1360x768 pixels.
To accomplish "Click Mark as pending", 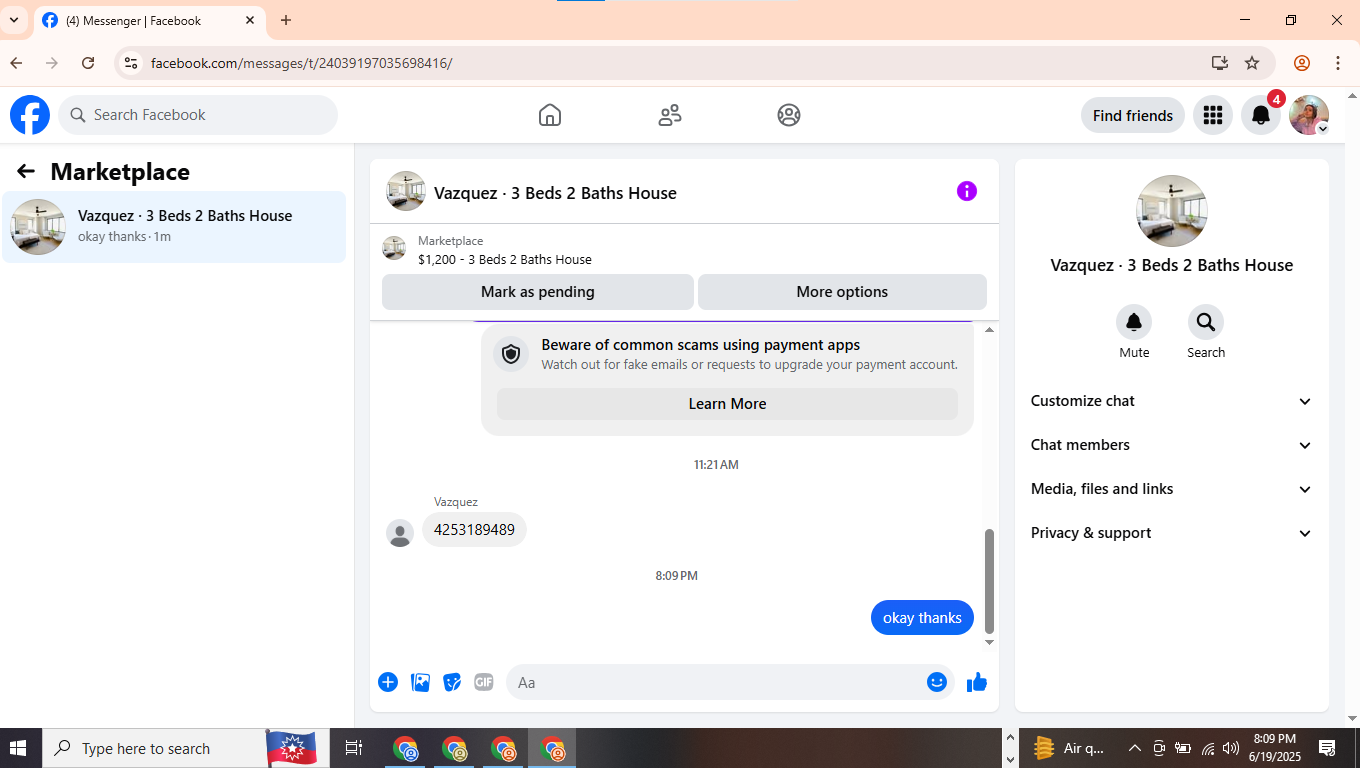I will tap(538, 292).
